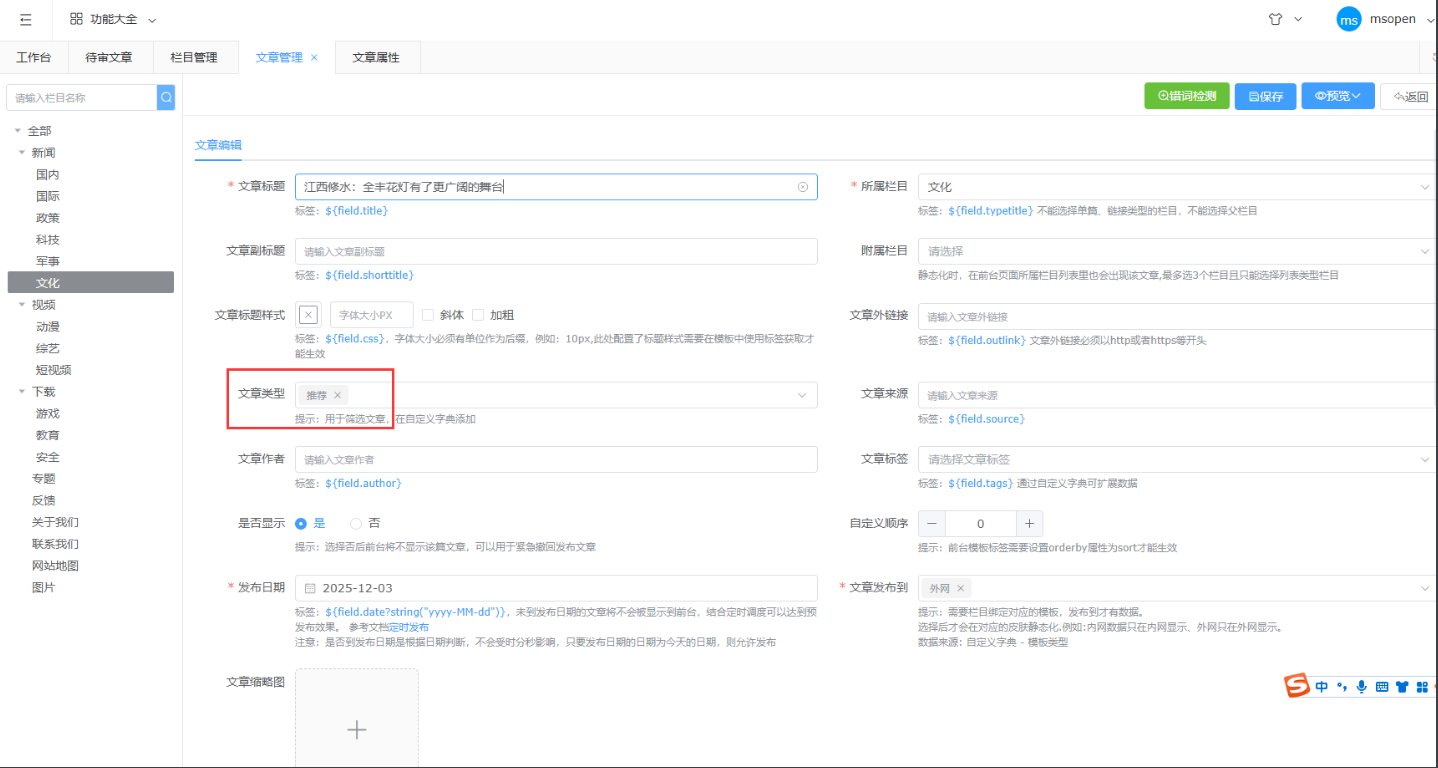Screen dimensions: 1438x768
Task: Collapse the 新闻 tree node
Action: (22, 153)
